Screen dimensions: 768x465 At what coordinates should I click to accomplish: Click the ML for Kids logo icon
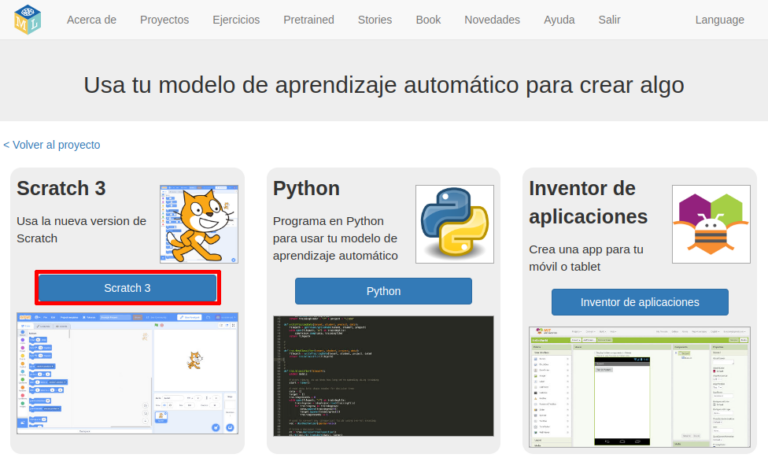click(x=27, y=20)
